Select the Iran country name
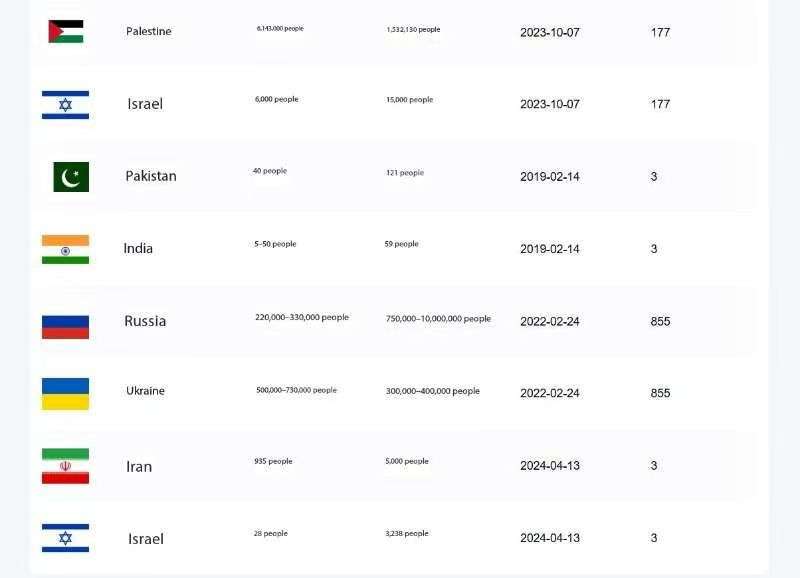800x578 pixels. click(139, 466)
